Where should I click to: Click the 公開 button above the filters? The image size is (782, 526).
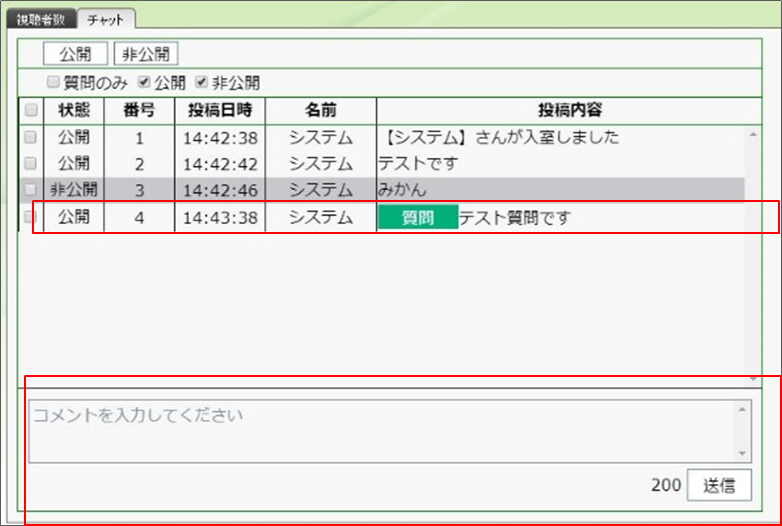click(x=75, y=54)
